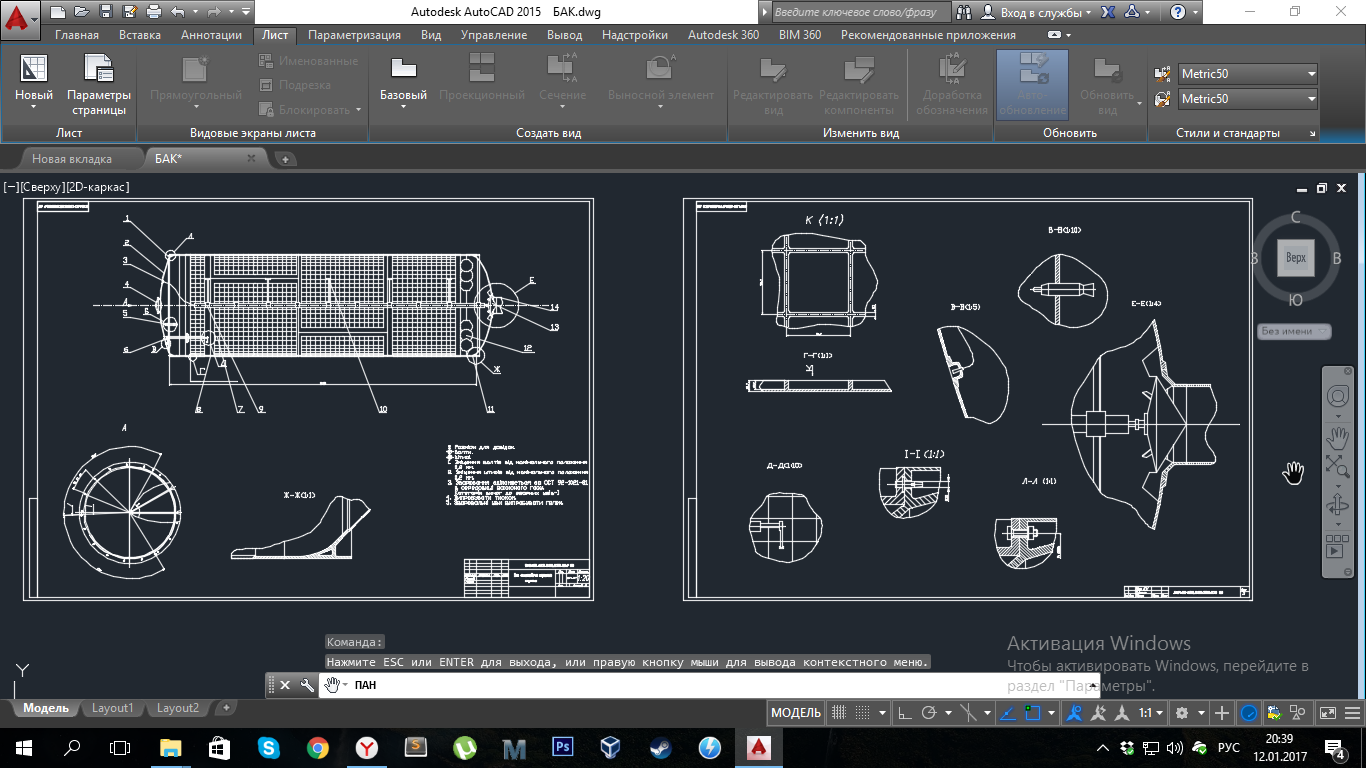Toggle Hardware Acceleration blue circle icon
This screenshot has height=768, width=1366.
1248,713
